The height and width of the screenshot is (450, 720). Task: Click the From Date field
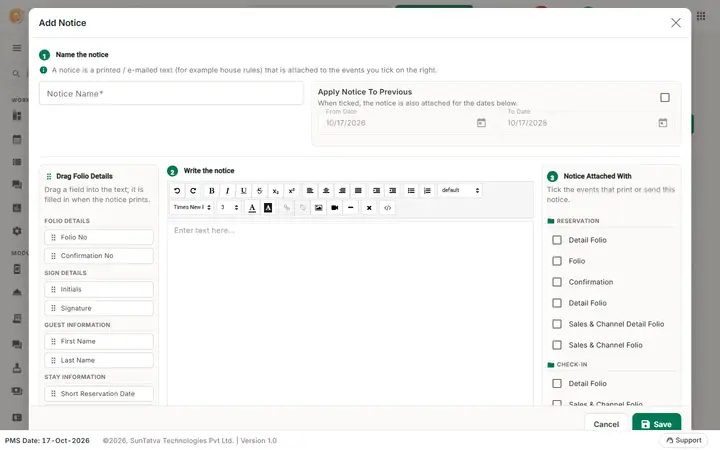pos(406,123)
